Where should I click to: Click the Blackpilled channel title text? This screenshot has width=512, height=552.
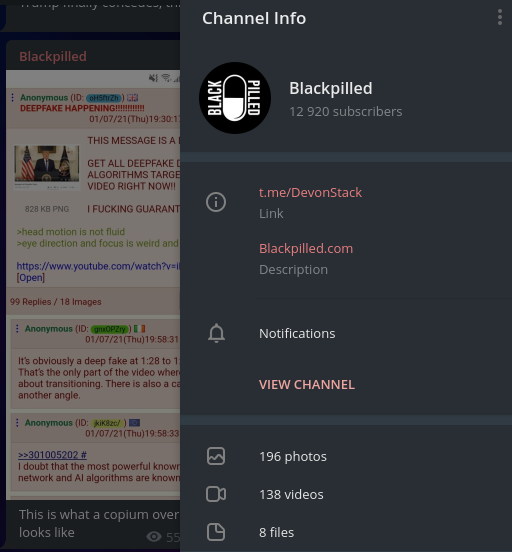[x=331, y=88]
